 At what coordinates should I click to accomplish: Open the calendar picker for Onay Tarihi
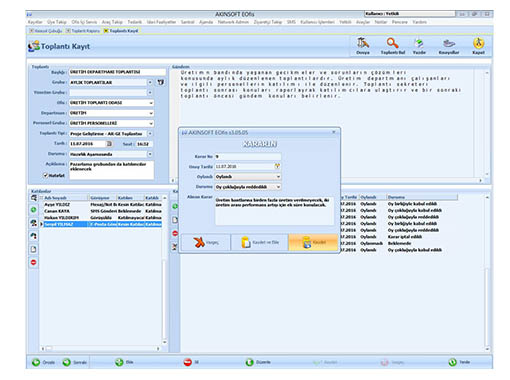[x=277, y=166]
